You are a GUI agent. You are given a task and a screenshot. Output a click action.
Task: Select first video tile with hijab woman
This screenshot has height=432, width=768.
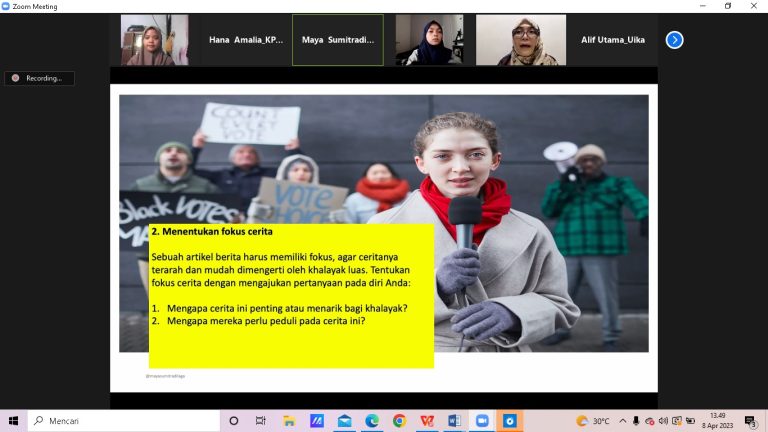coord(155,40)
